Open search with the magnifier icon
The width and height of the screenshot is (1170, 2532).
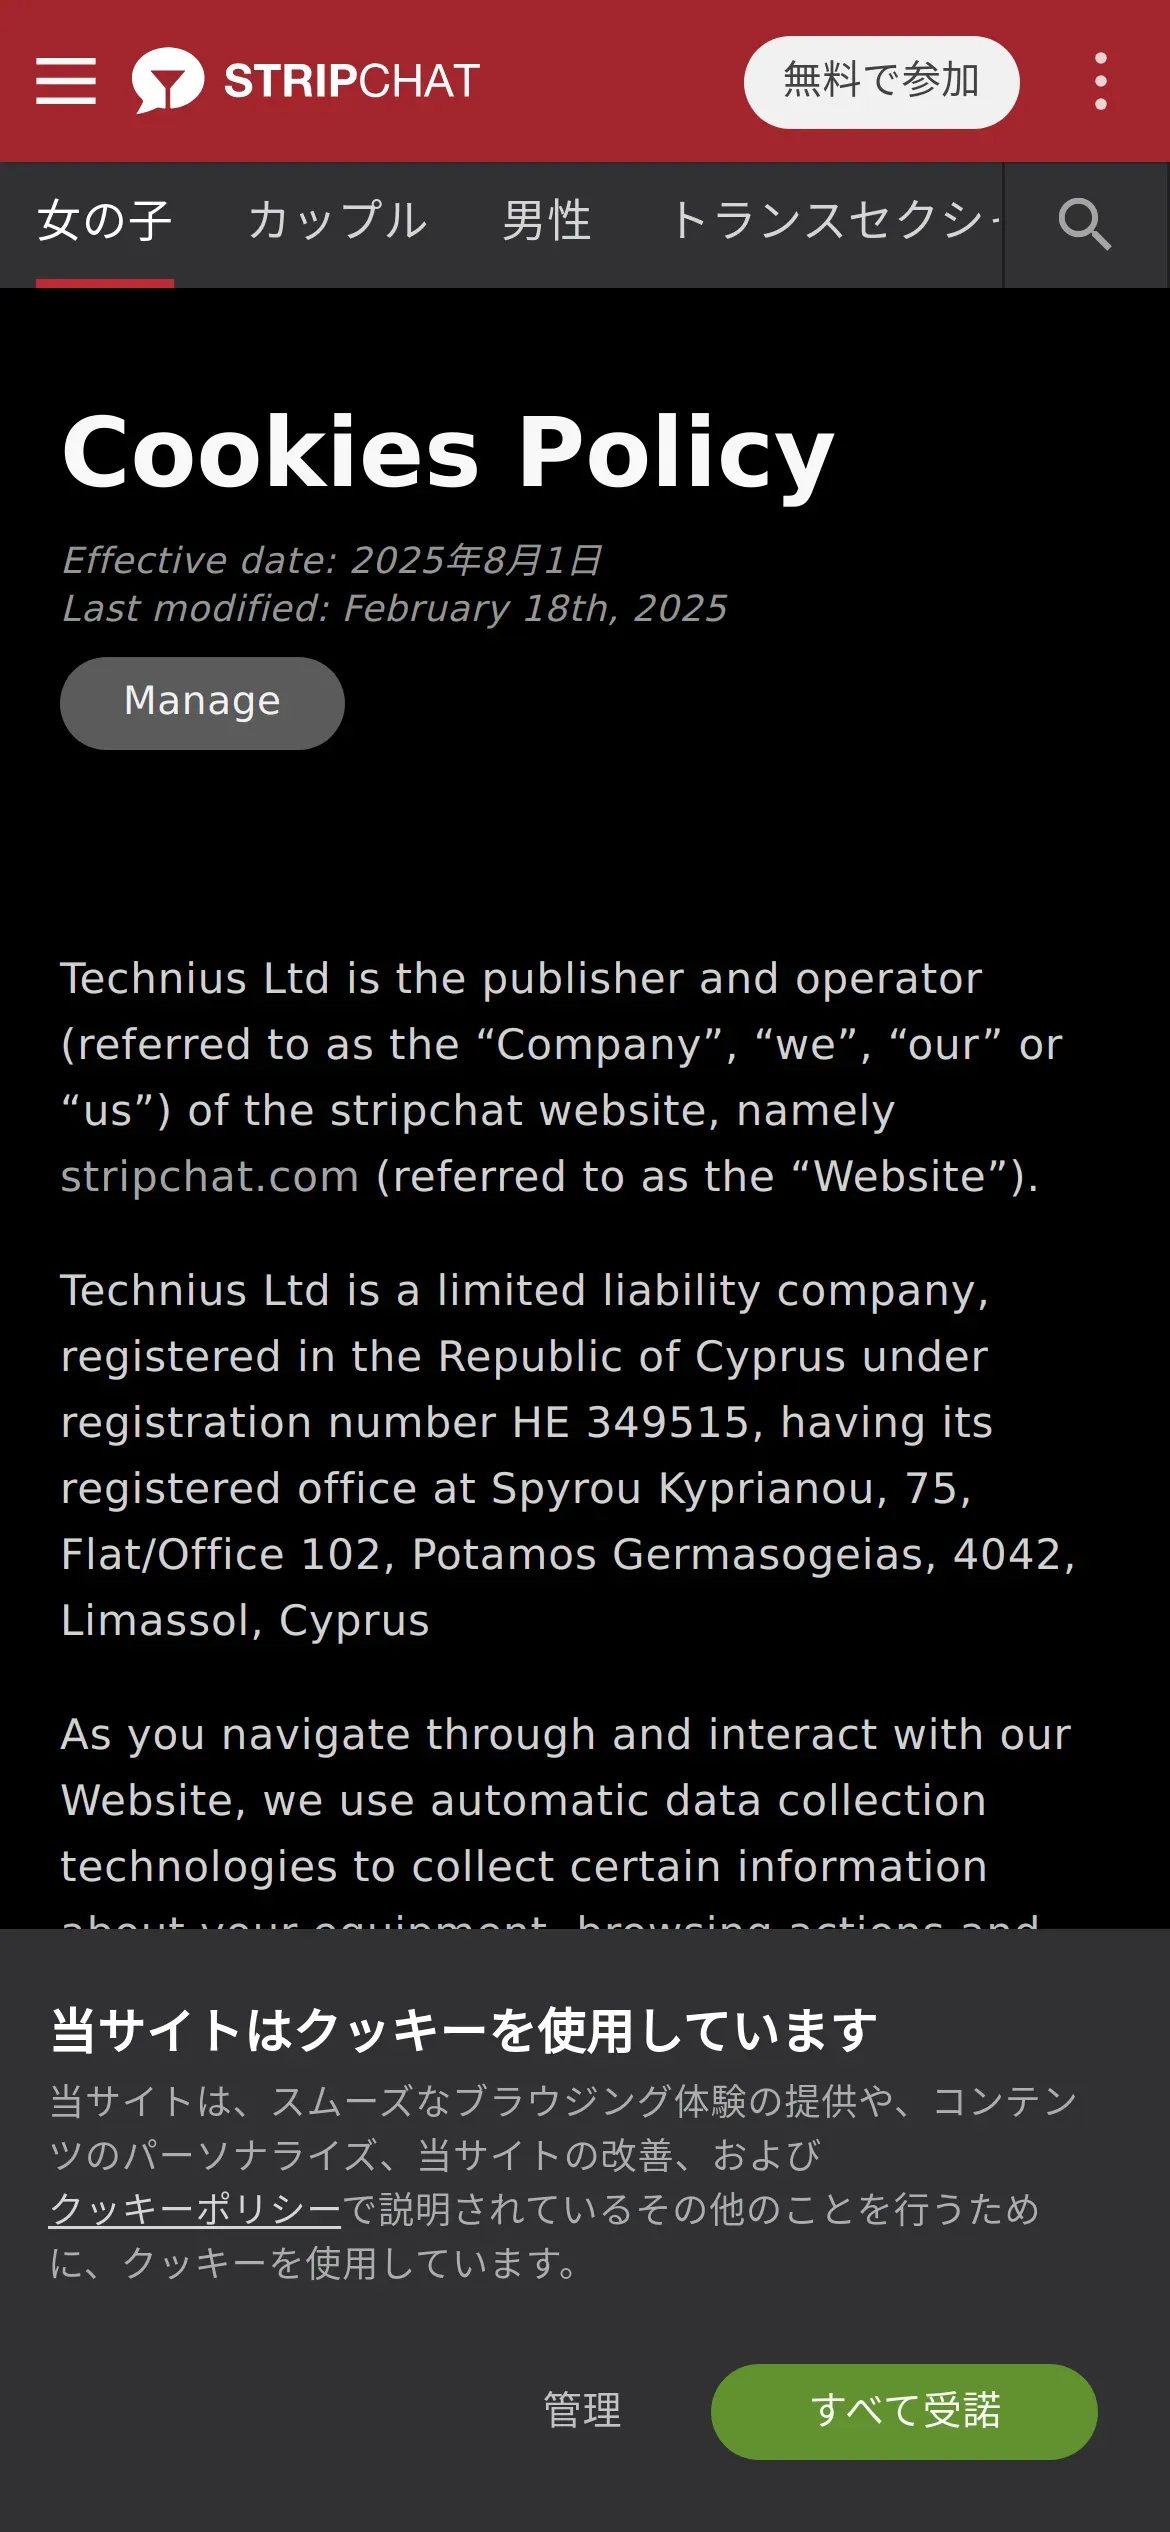coord(1085,224)
